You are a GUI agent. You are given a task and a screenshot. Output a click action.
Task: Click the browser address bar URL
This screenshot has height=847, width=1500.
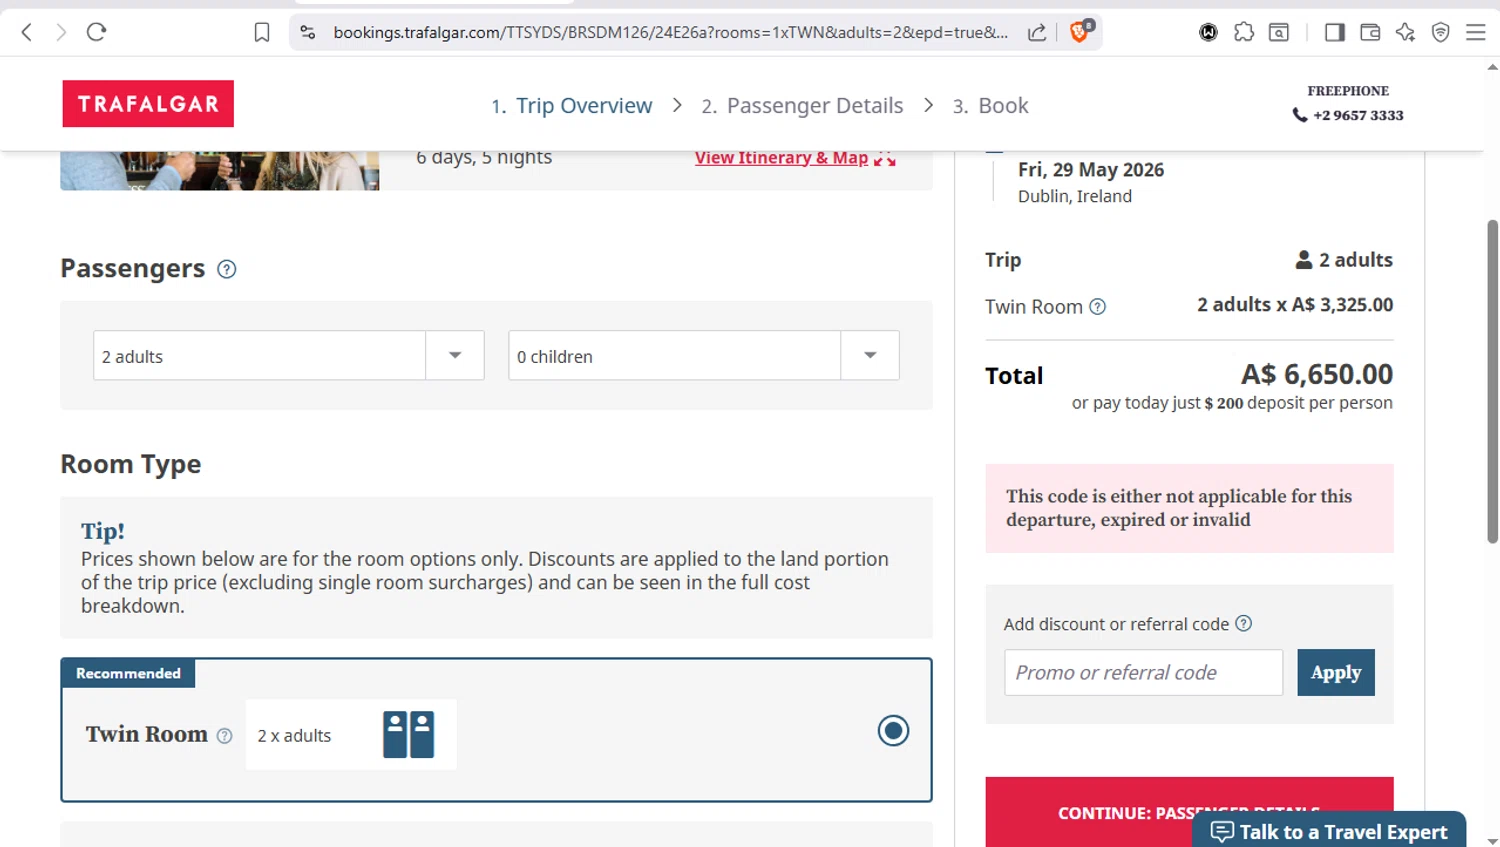click(670, 32)
